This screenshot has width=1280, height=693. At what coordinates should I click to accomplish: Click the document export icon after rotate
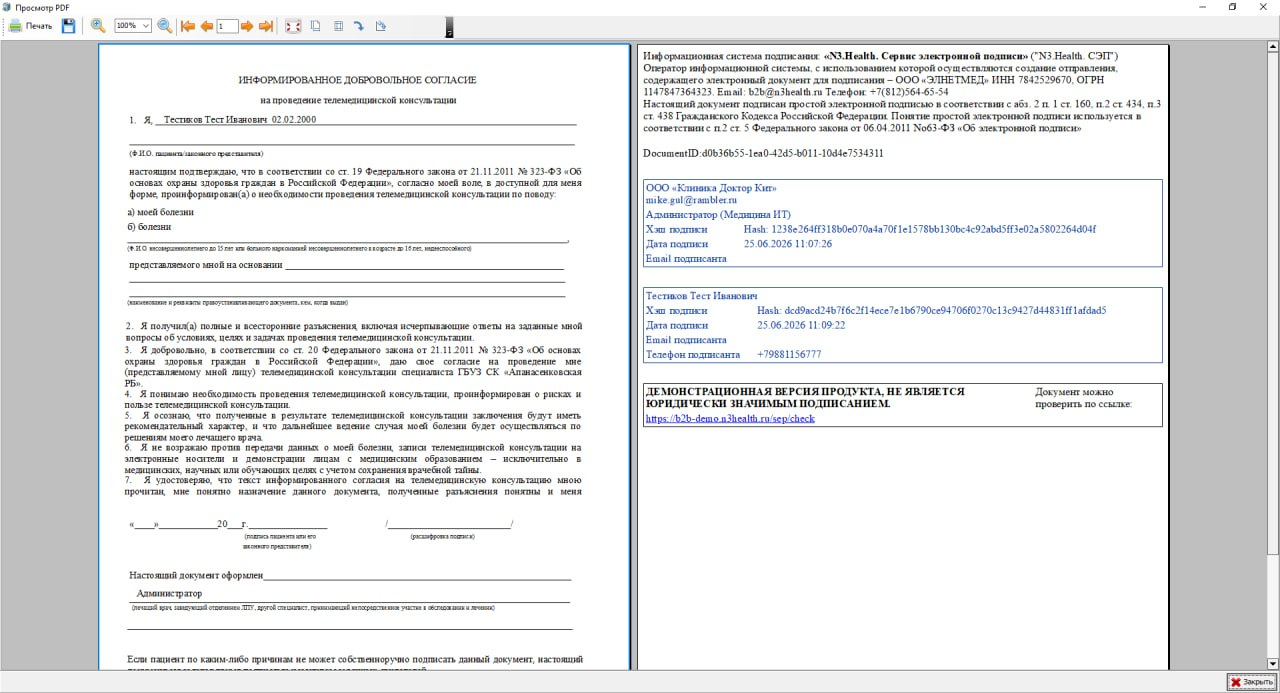381,26
